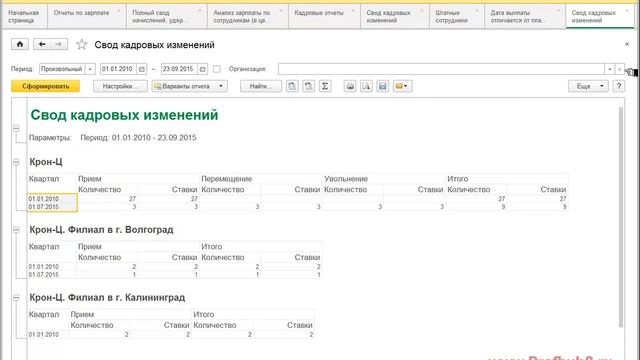This screenshot has width=640, height=360.
Task: Open calendar for end date 23.09.2015
Action: 202,69
